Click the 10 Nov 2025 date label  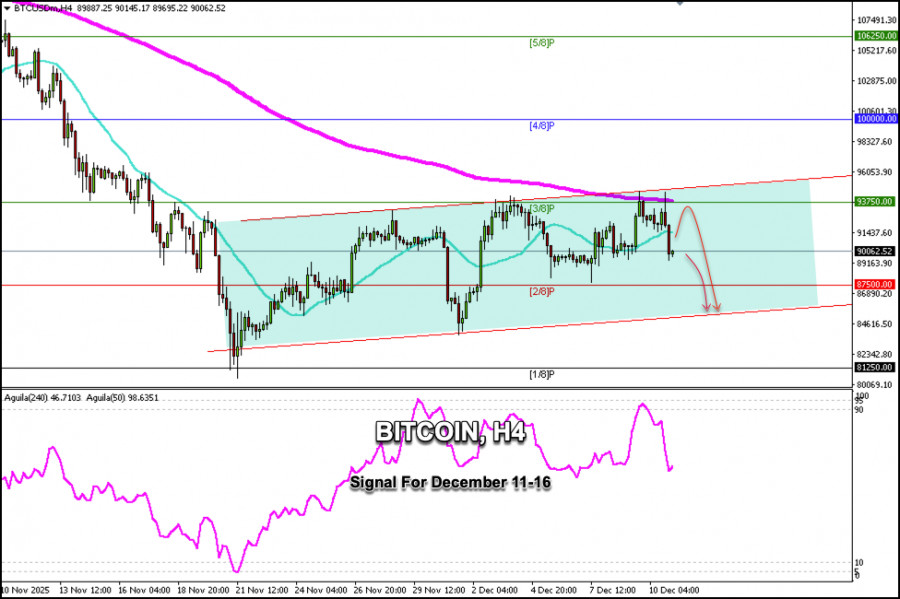pyautogui.click(x=25, y=590)
